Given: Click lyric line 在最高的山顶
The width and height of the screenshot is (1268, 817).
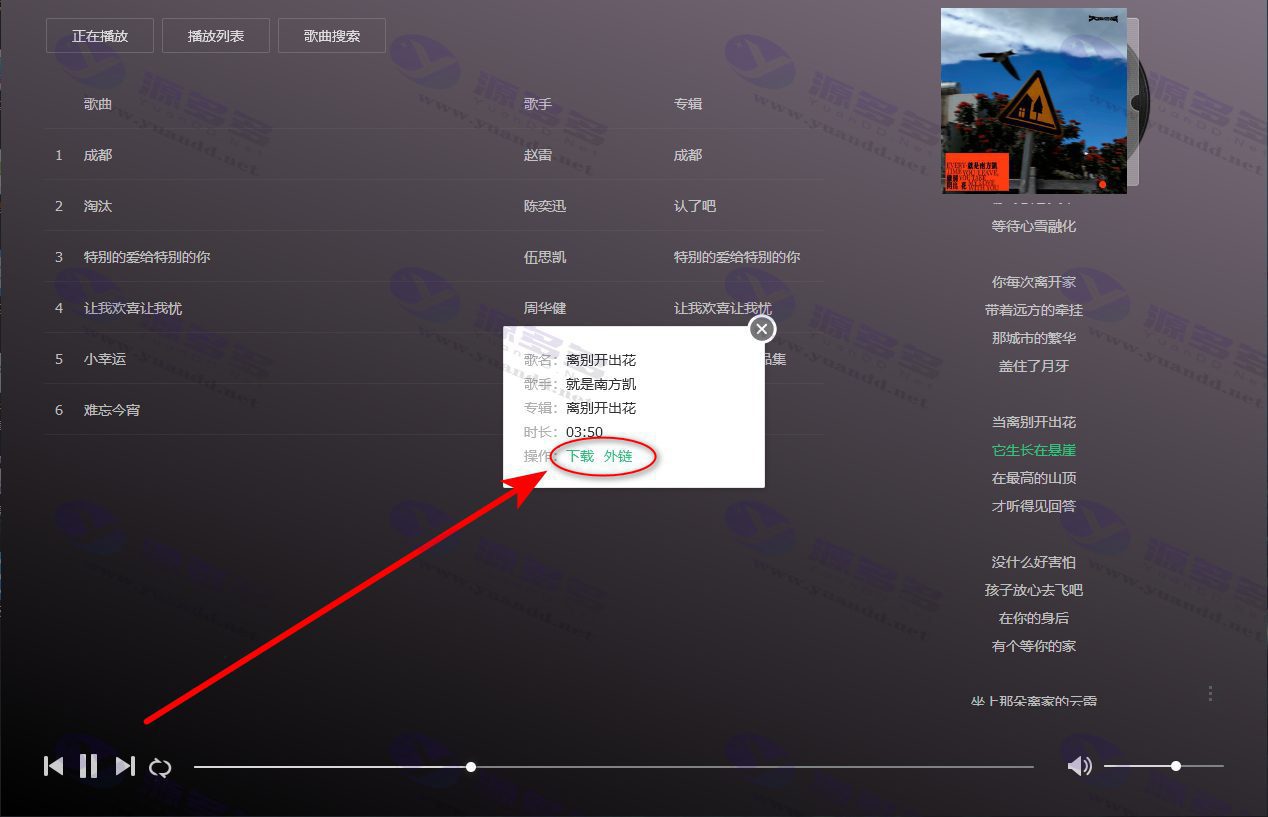Looking at the screenshot, I should (x=1034, y=478).
